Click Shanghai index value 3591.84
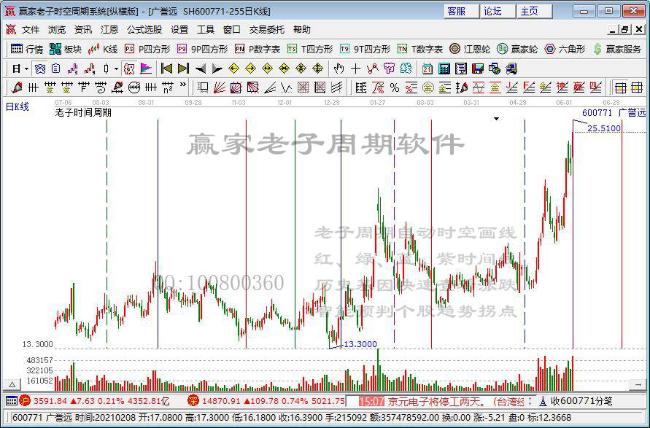650x428 pixels. [x=50, y=401]
